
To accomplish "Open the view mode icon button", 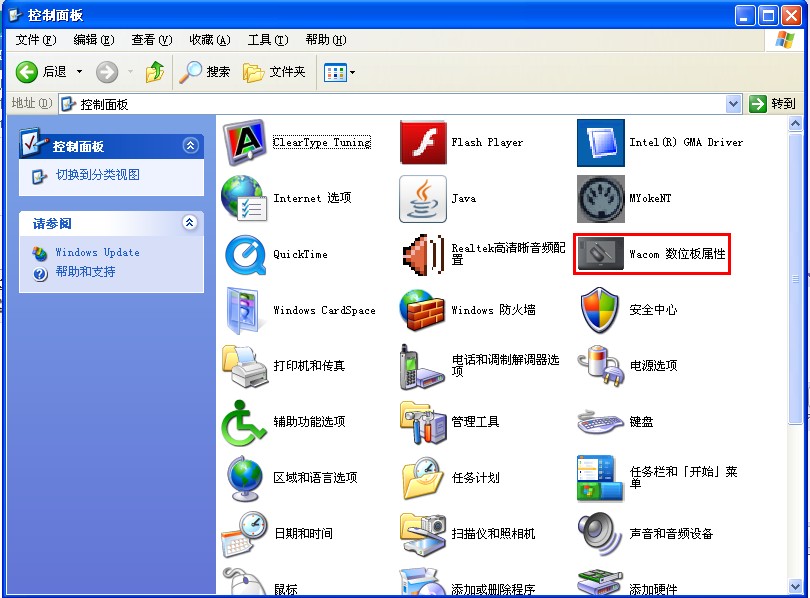I will [x=335, y=73].
